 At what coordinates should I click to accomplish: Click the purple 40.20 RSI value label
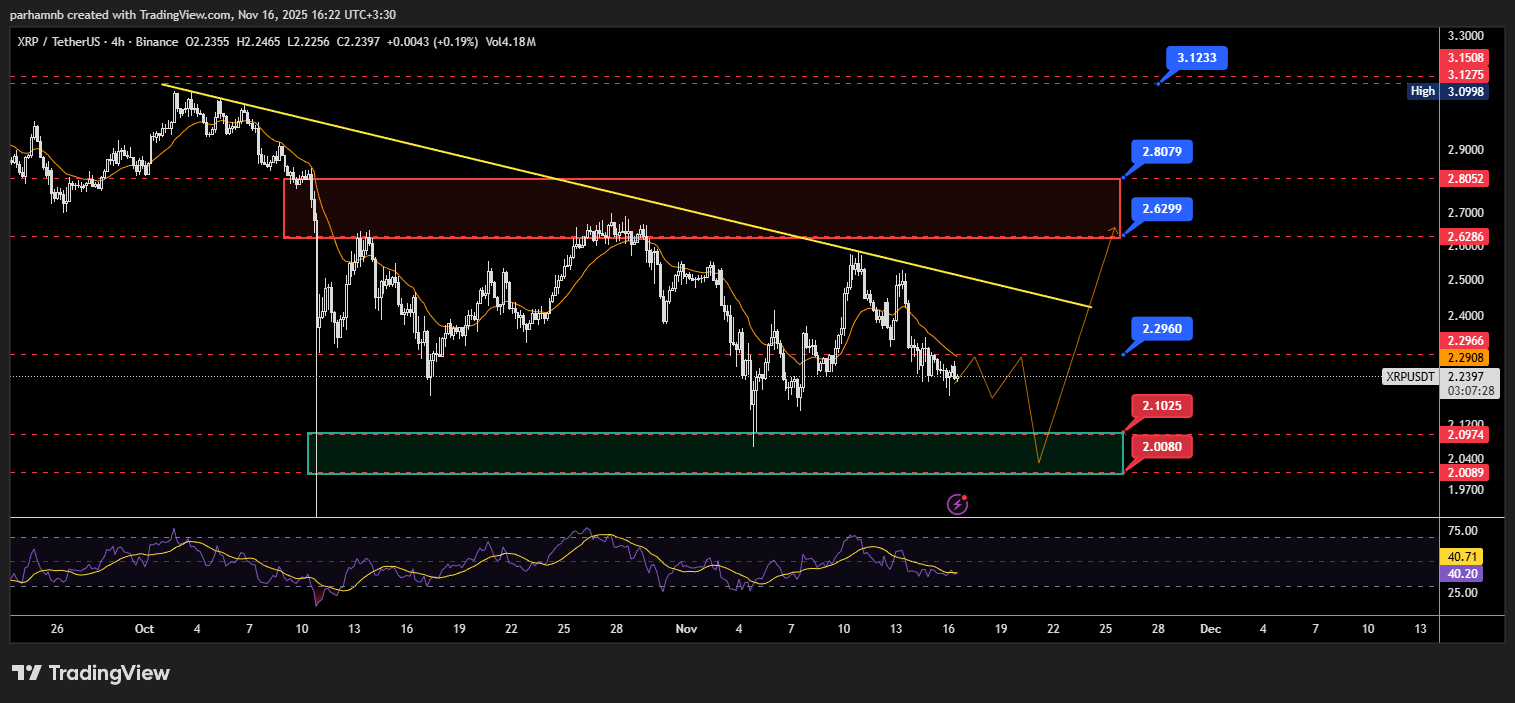(1459, 574)
